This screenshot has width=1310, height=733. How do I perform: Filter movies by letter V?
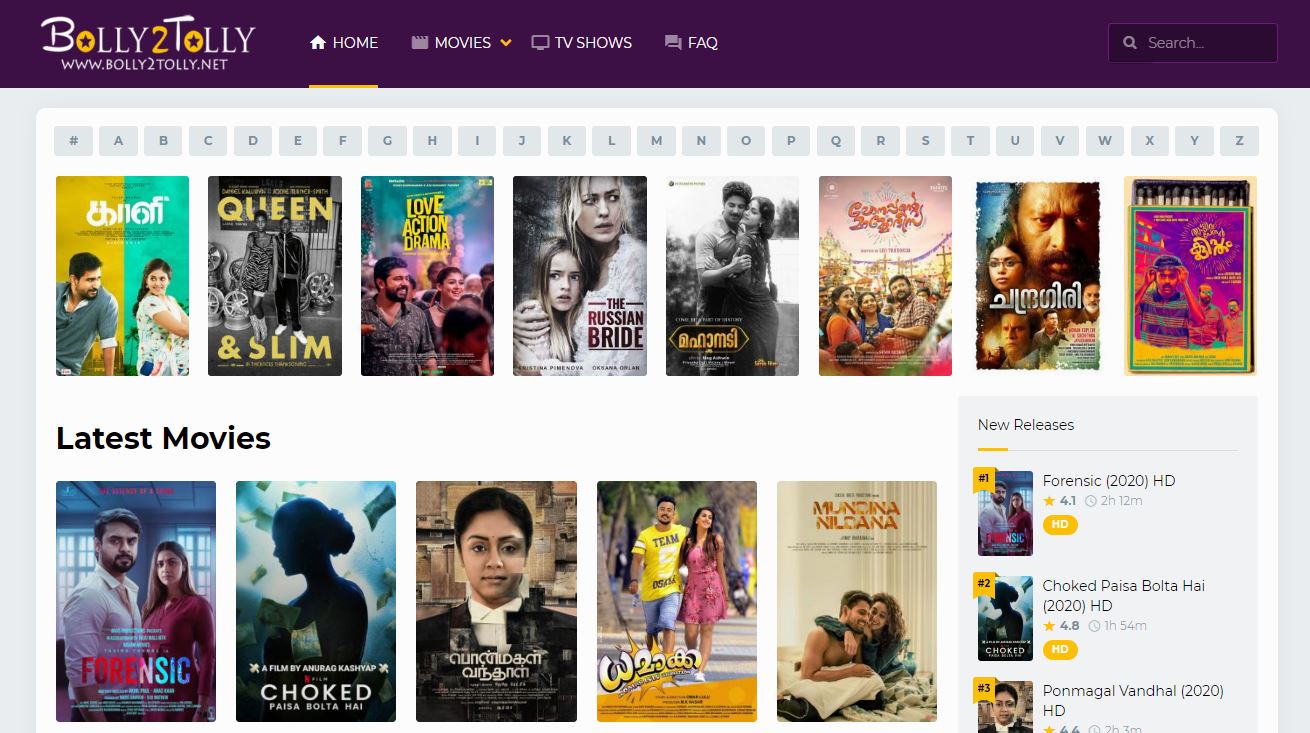click(x=1060, y=141)
